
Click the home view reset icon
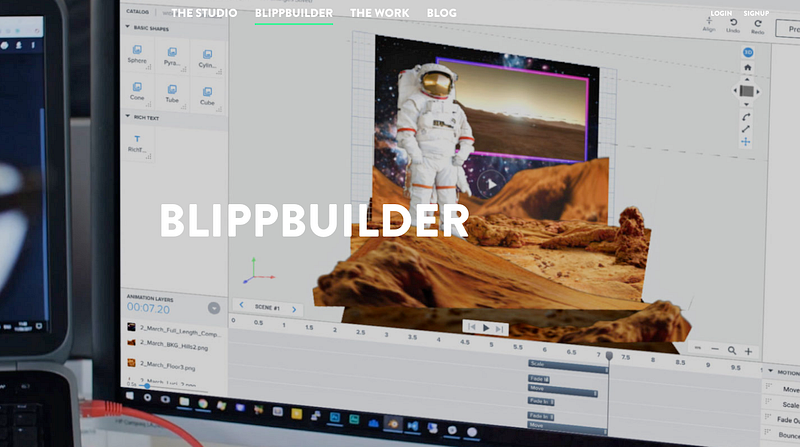748,67
